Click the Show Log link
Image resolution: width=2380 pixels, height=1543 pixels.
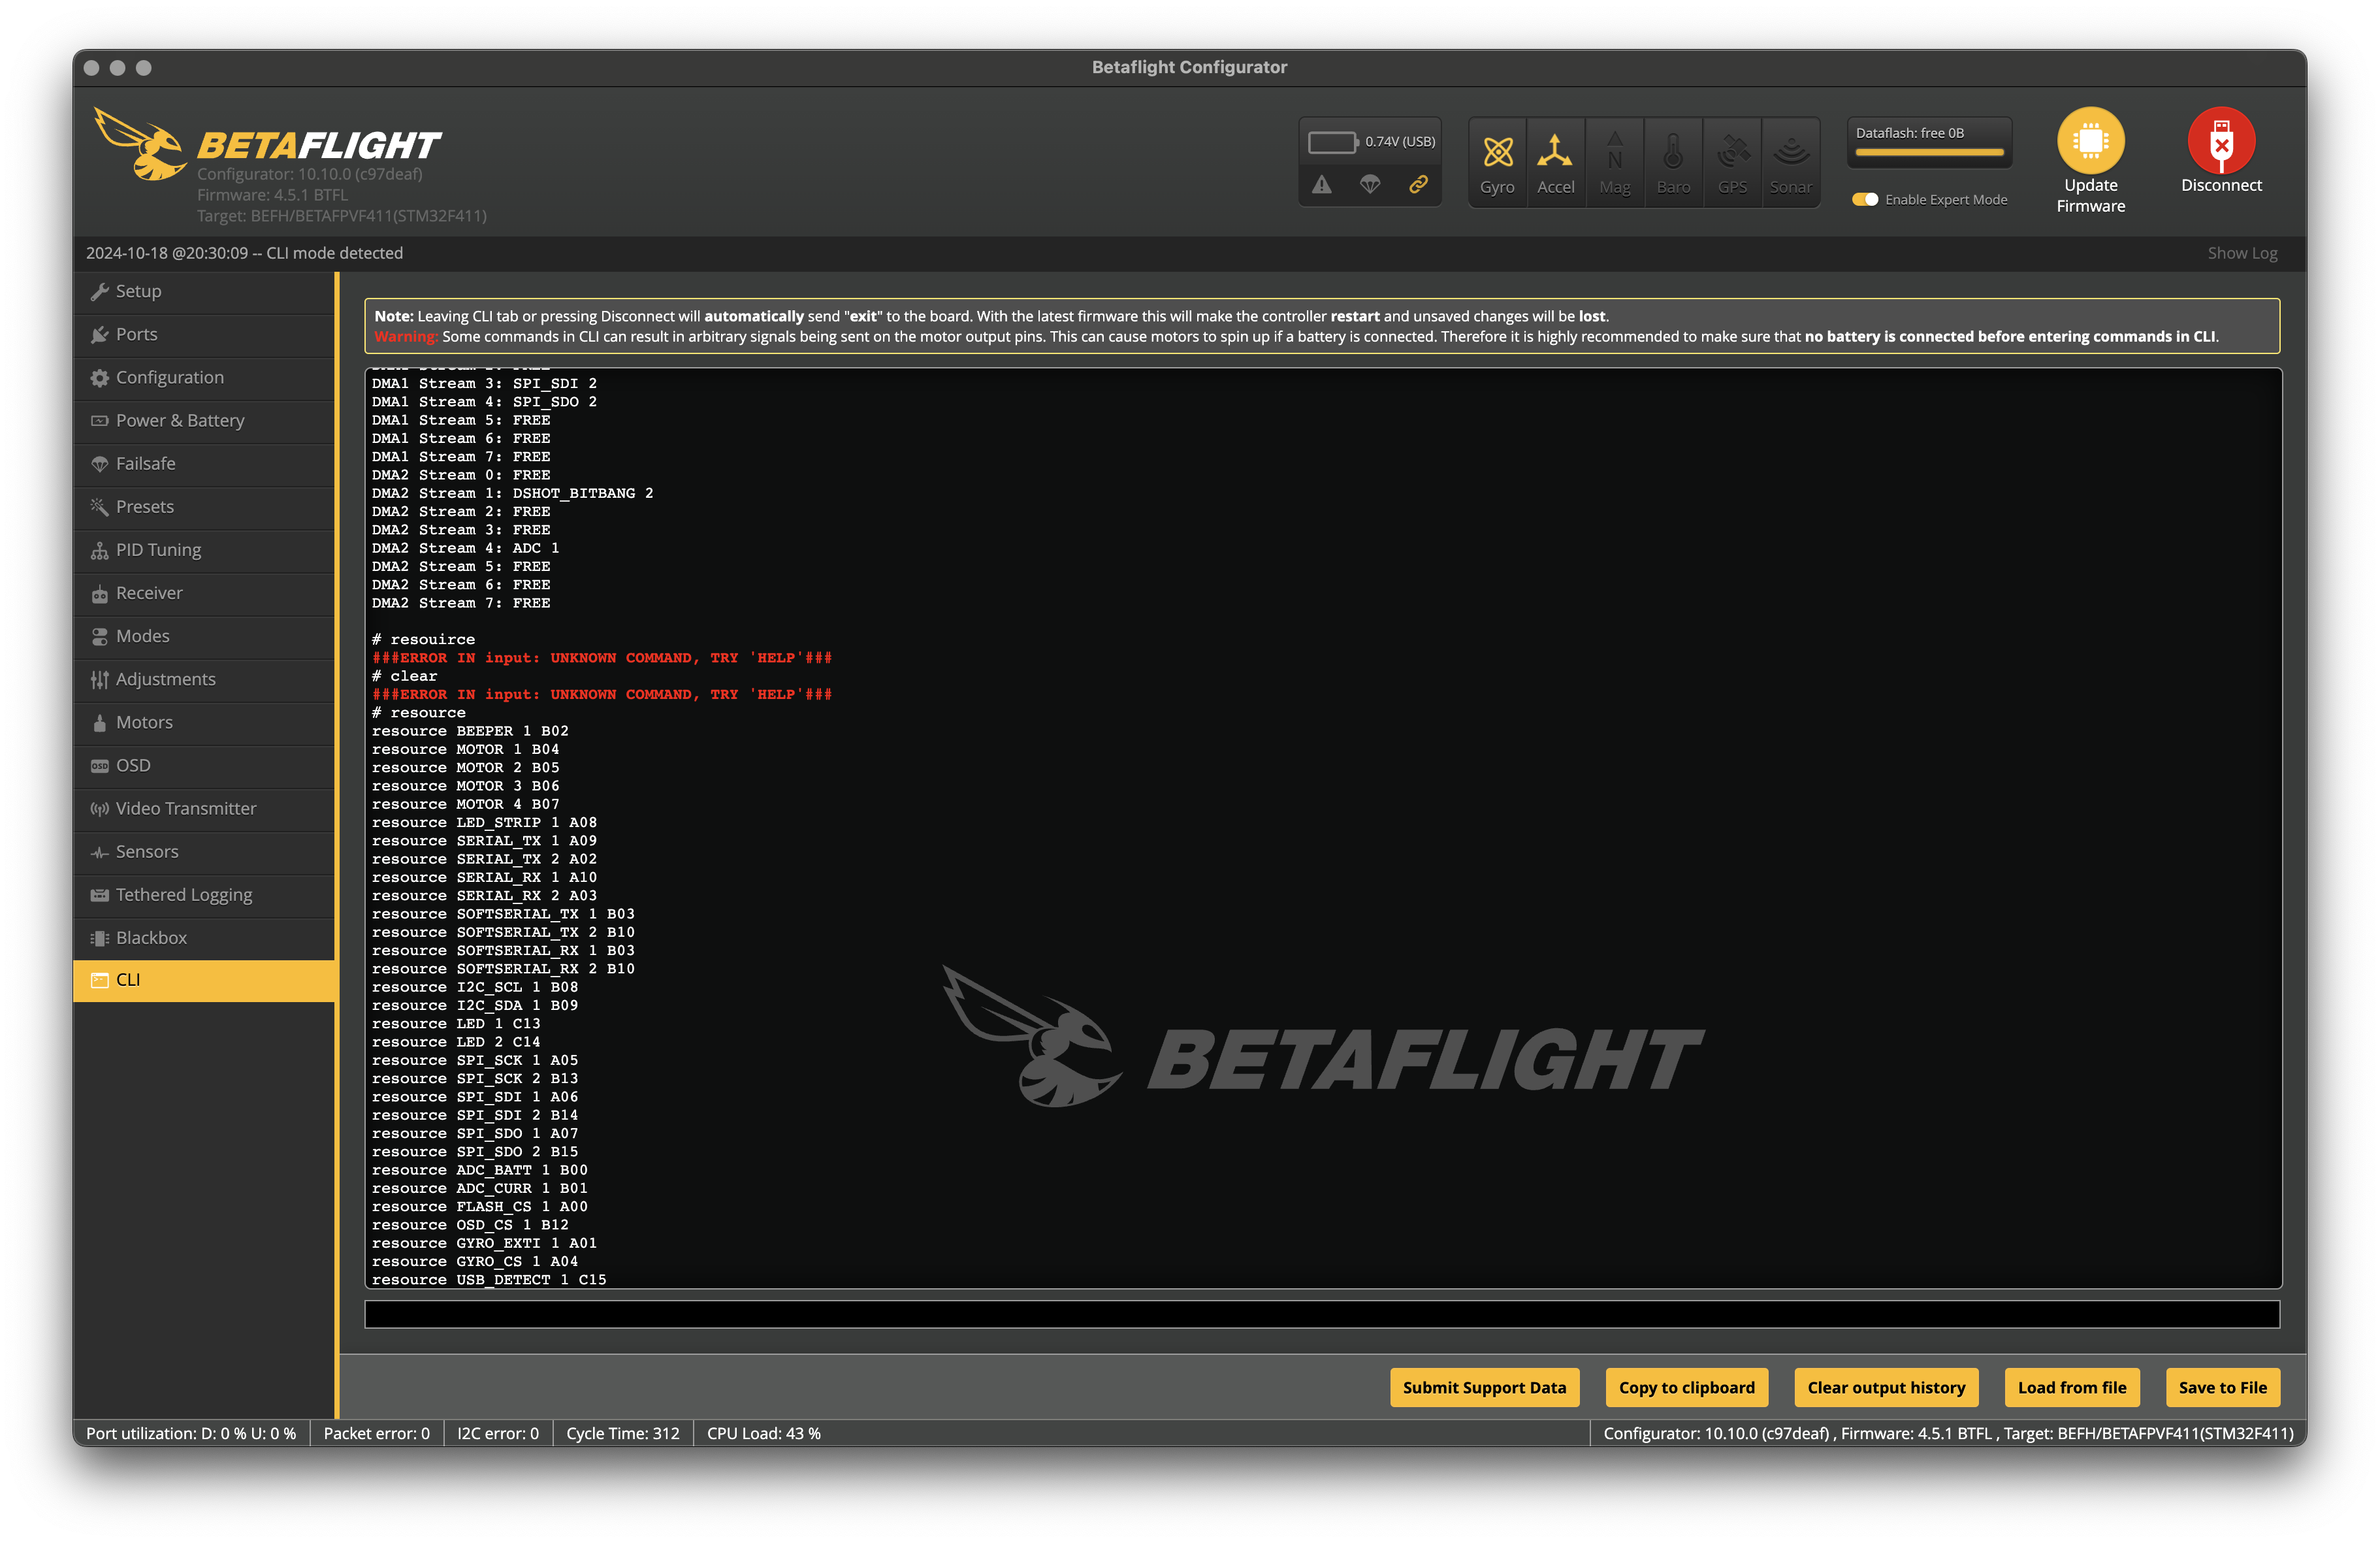tap(2242, 253)
